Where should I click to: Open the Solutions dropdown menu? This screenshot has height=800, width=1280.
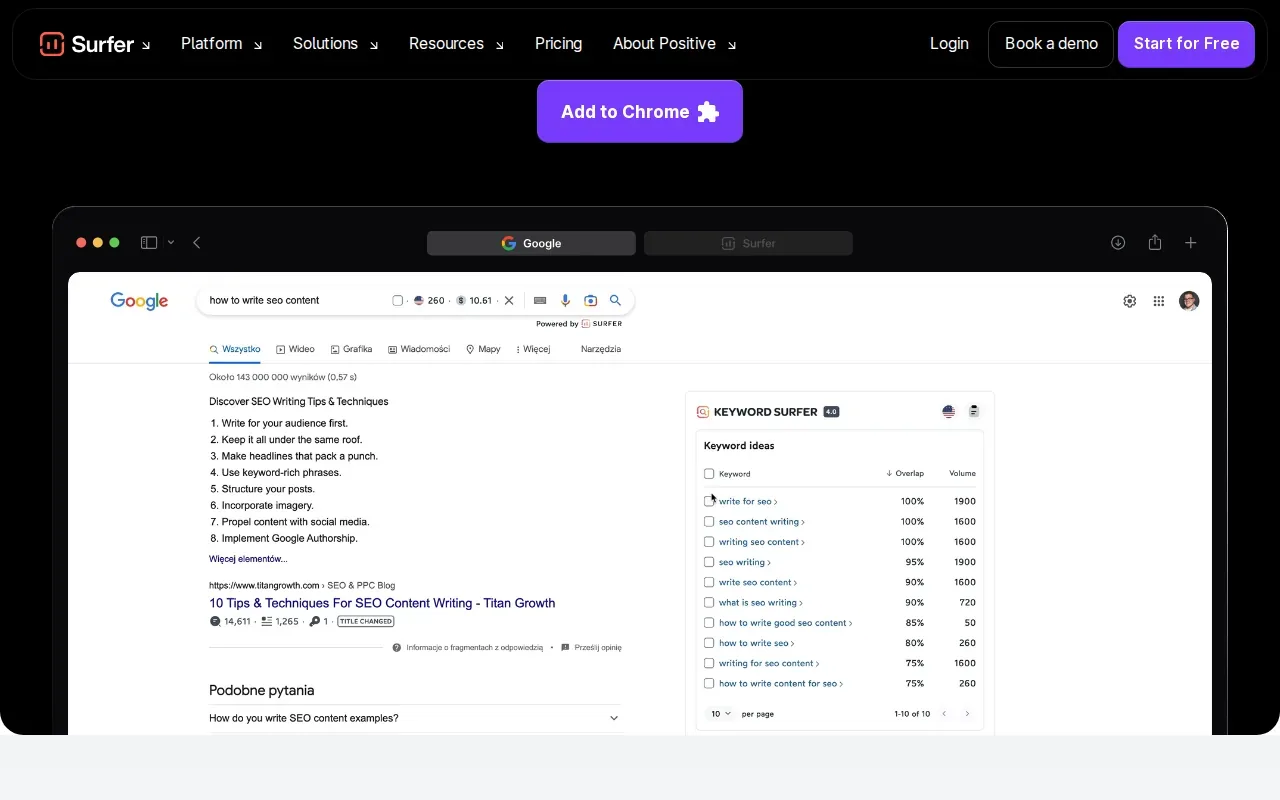point(335,44)
